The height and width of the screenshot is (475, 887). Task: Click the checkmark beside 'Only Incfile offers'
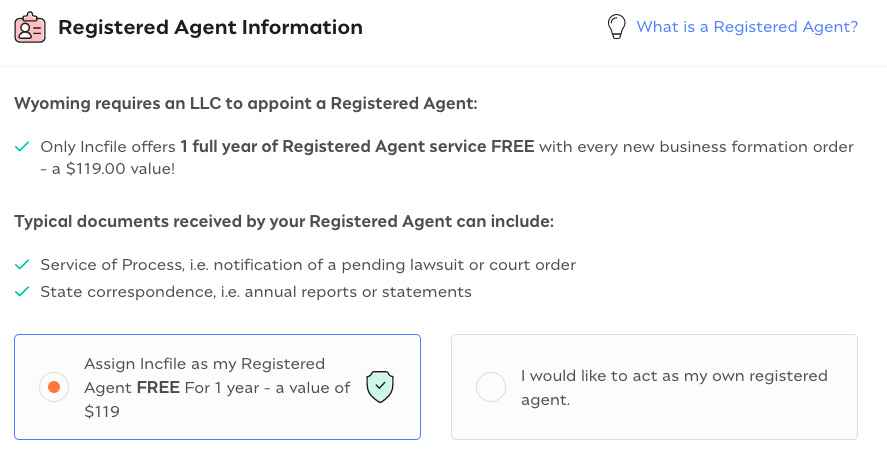(x=22, y=147)
